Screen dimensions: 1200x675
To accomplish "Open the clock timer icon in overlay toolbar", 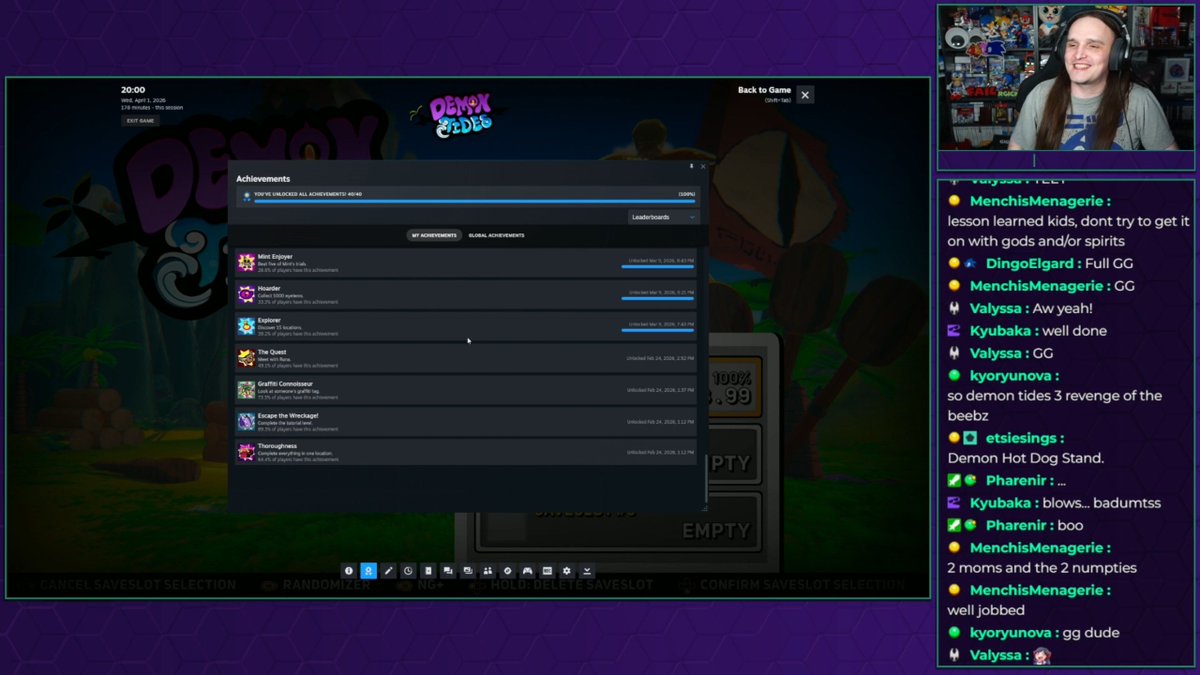I will 408,571.
